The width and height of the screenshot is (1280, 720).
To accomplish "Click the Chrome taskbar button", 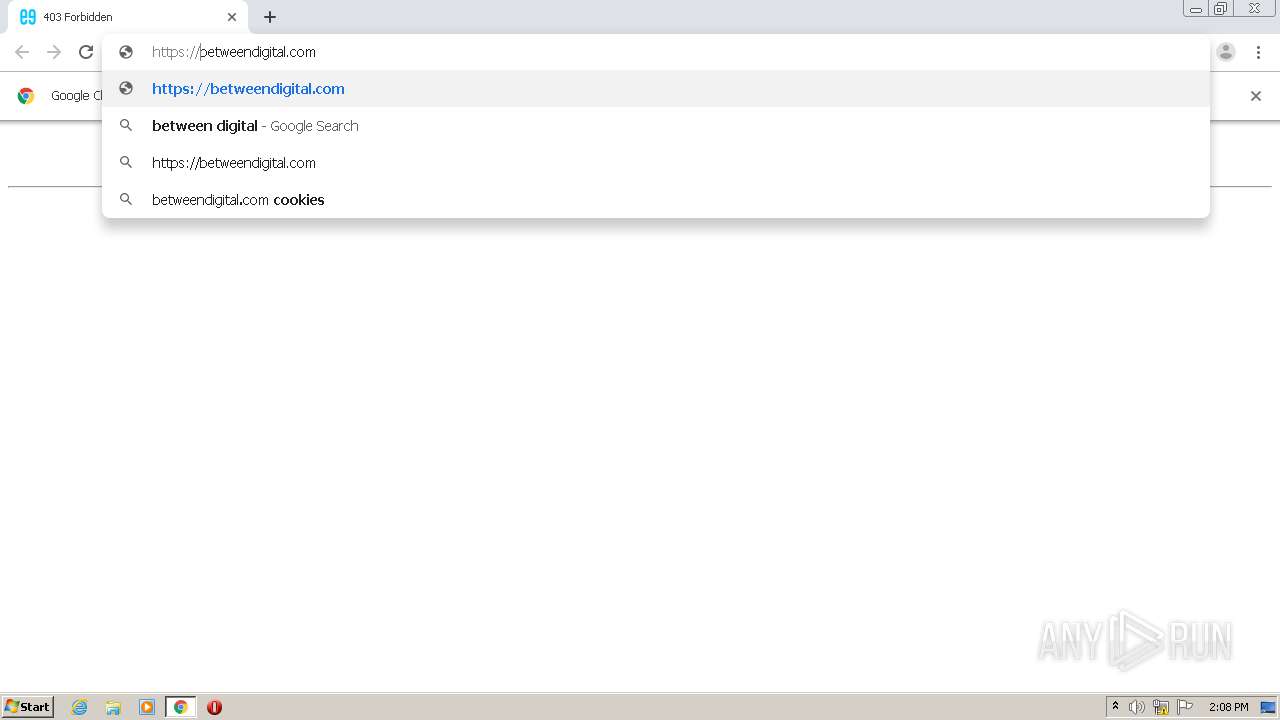I will [180, 707].
